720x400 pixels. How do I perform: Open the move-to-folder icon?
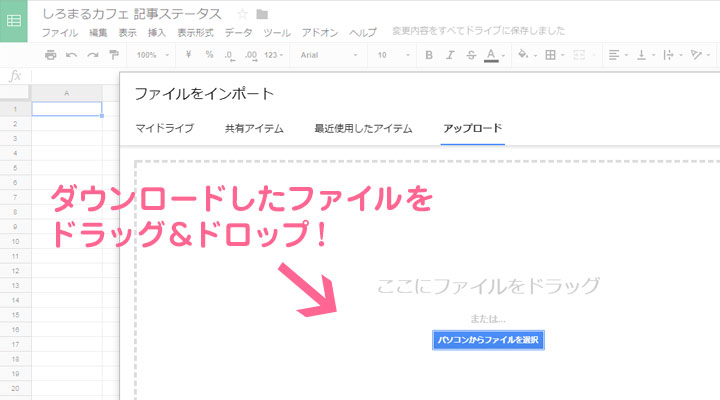[262, 15]
